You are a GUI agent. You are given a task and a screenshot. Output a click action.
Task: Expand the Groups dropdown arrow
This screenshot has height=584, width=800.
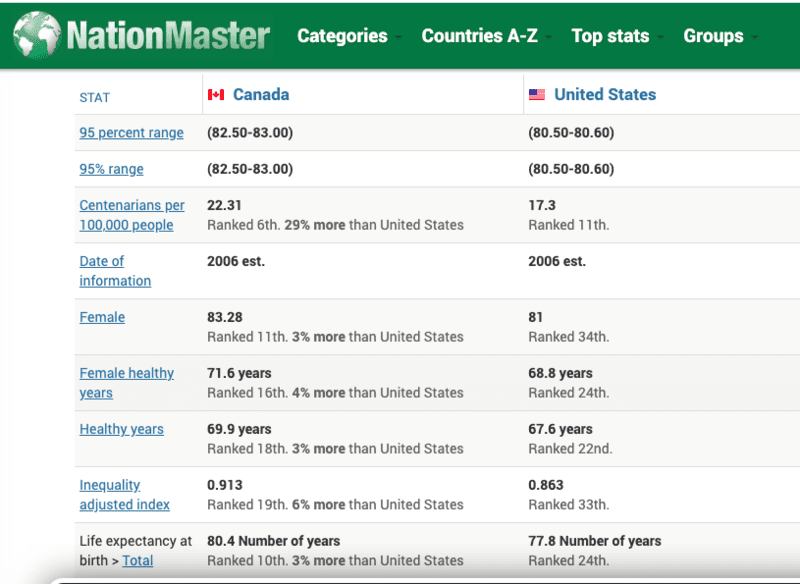pos(754,37)
